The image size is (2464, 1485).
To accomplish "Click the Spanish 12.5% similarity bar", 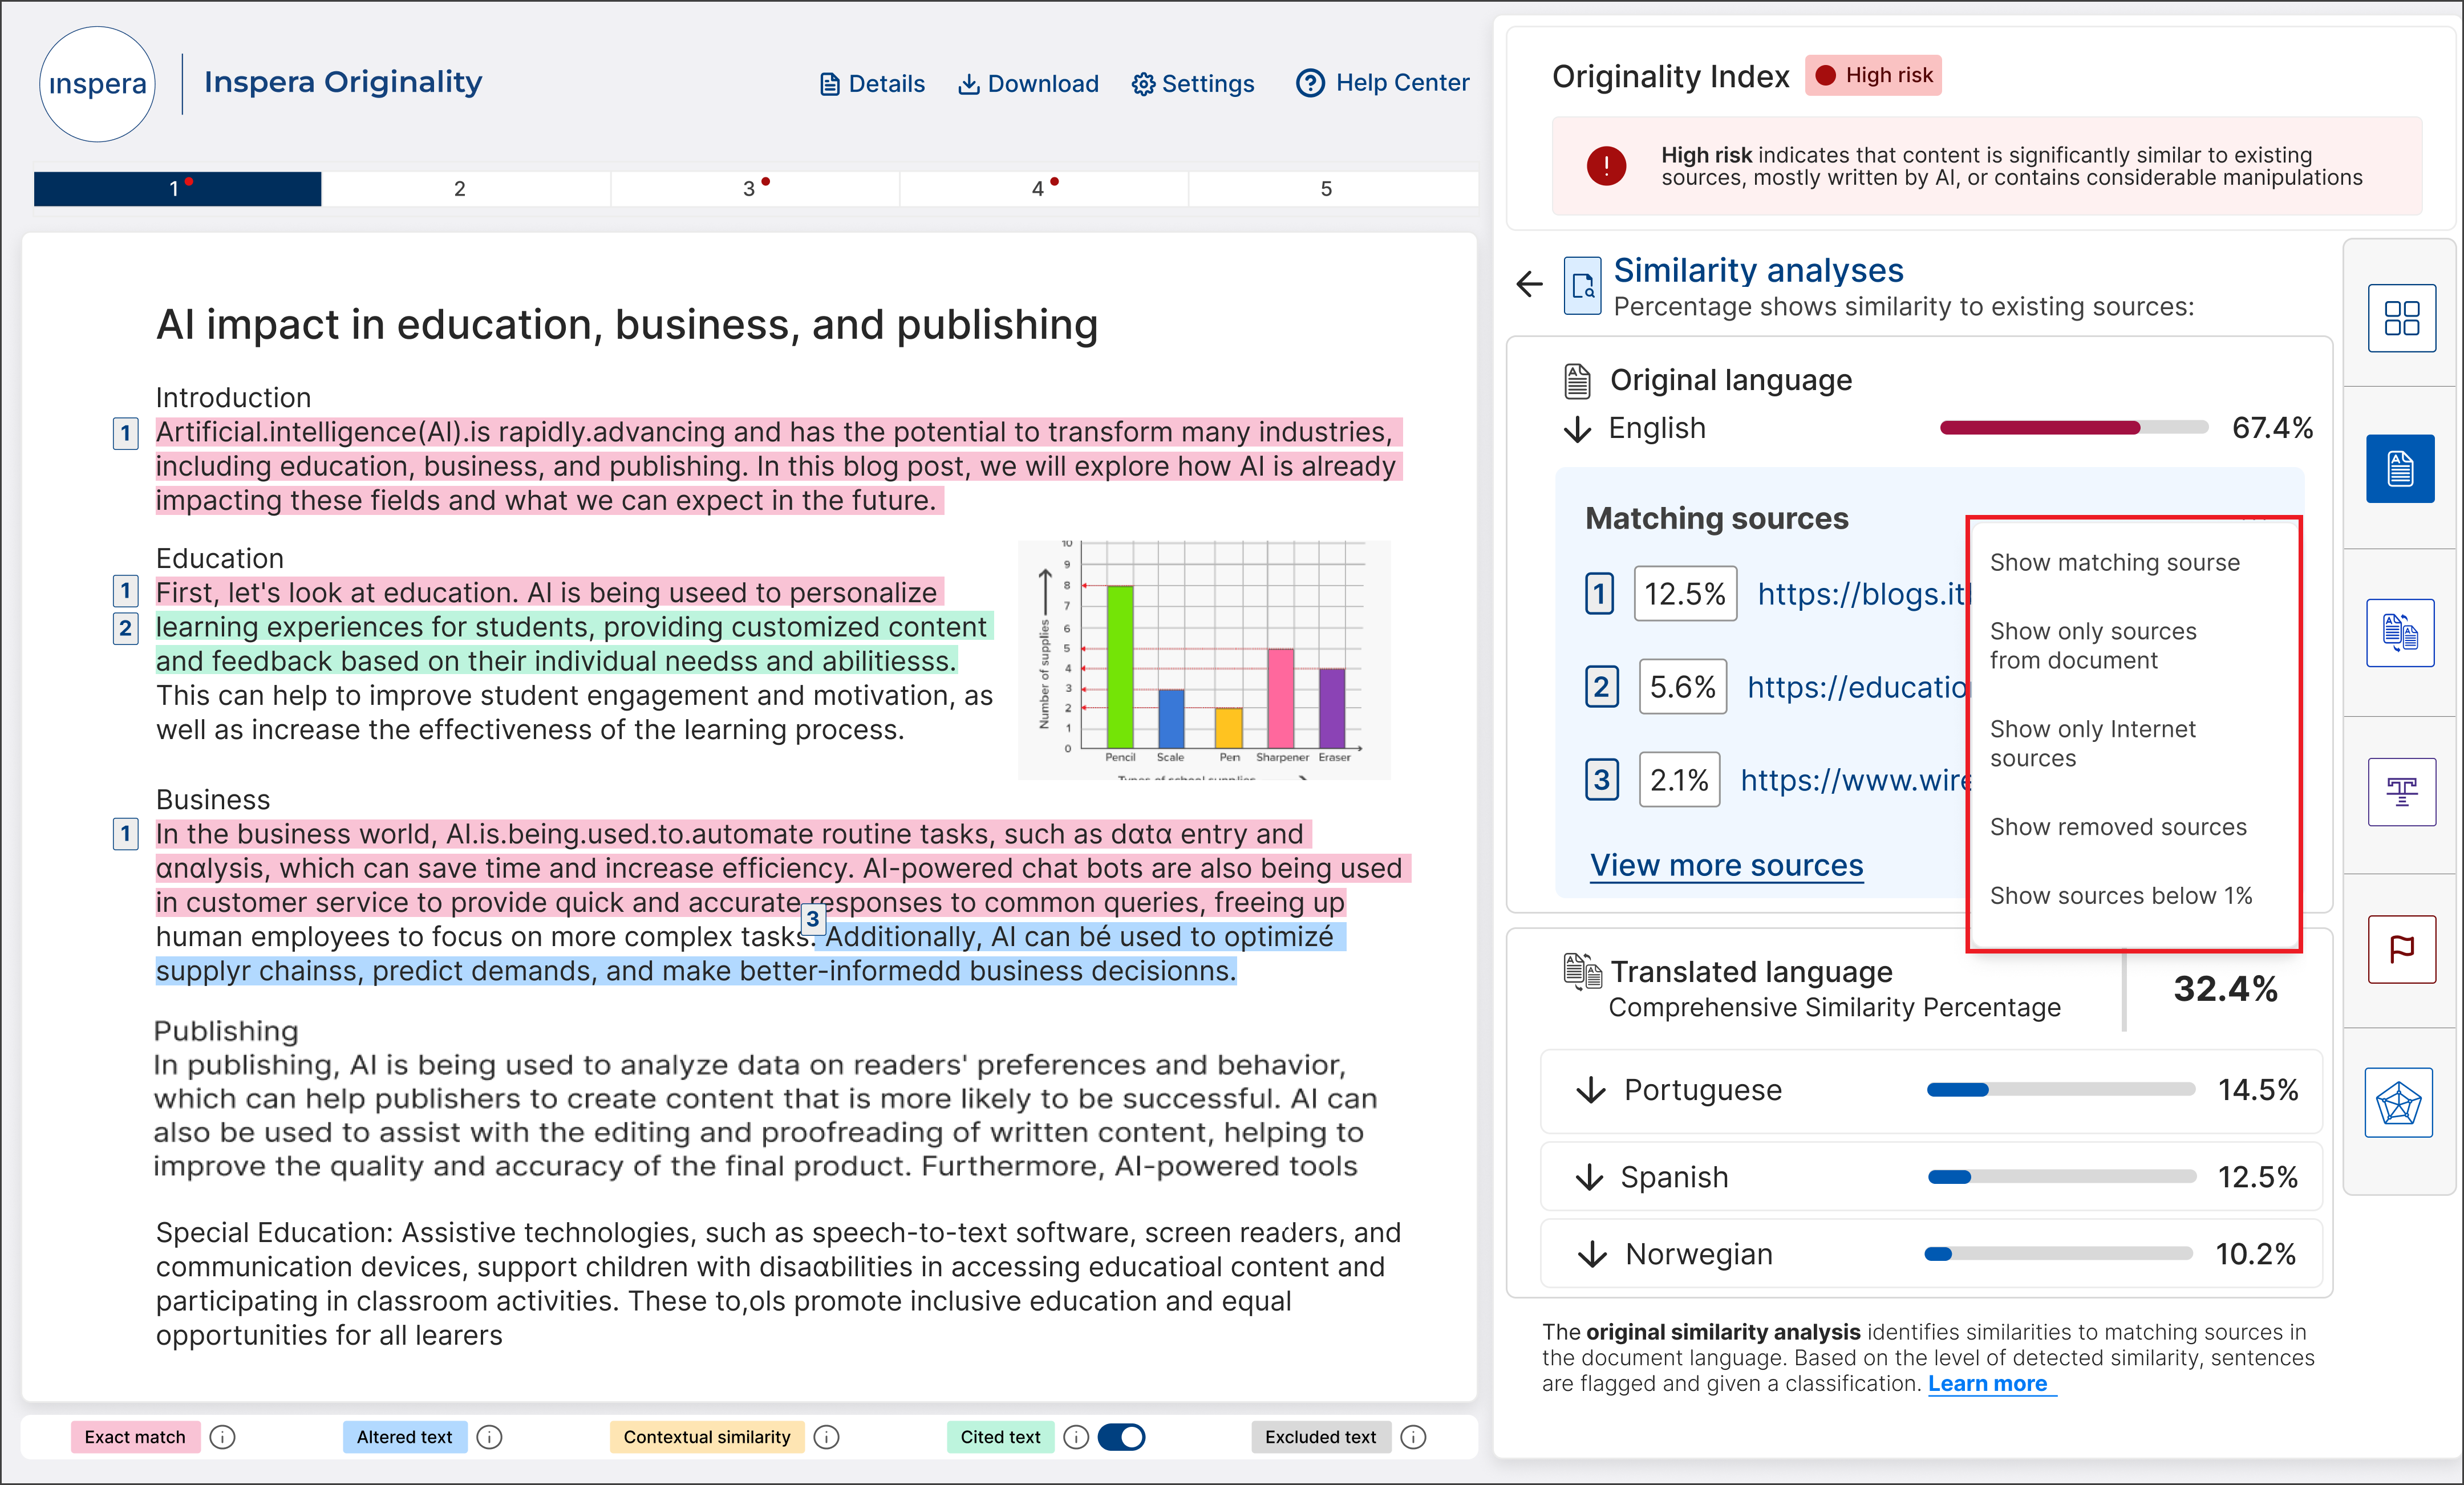I will tap(2062, 1177).
